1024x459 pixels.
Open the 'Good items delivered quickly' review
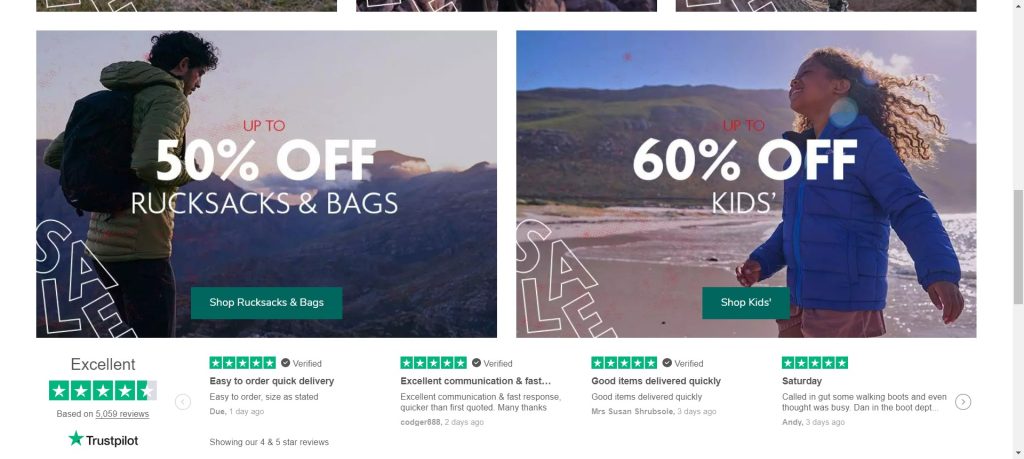(x=656, y=381)
